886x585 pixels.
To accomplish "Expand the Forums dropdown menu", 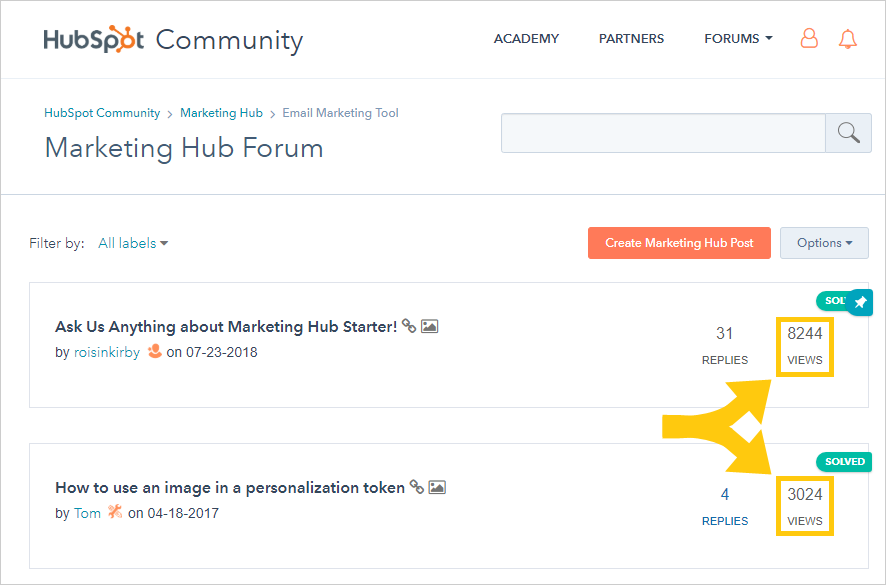I will tap(738, 39).
